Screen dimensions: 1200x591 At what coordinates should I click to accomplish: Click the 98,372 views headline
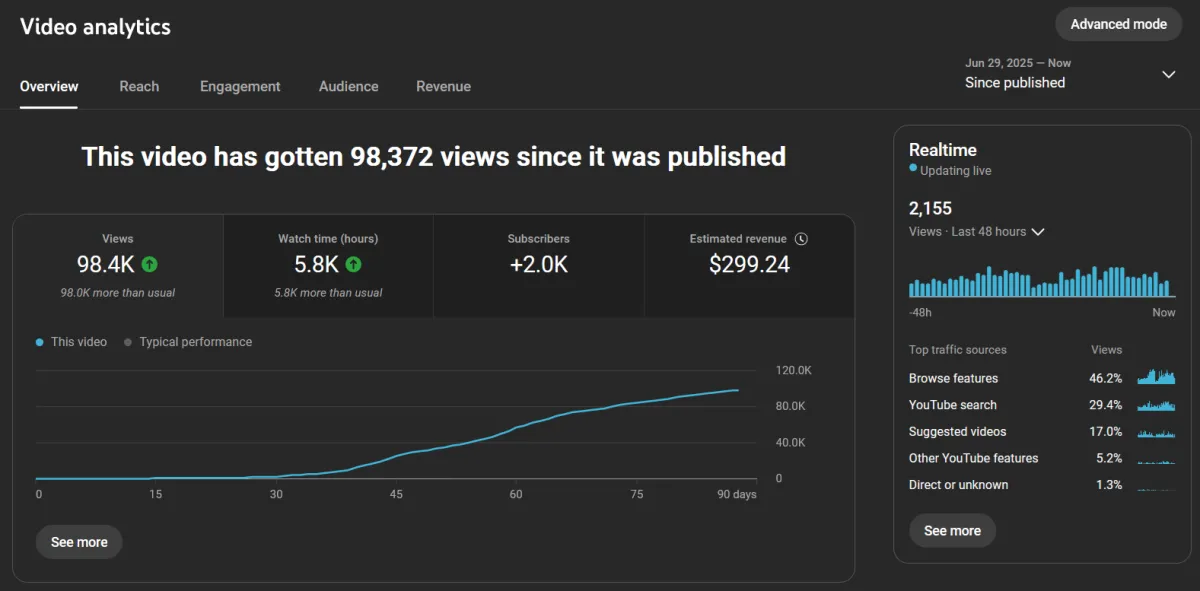pyautogui.click(x=433, y=156)
